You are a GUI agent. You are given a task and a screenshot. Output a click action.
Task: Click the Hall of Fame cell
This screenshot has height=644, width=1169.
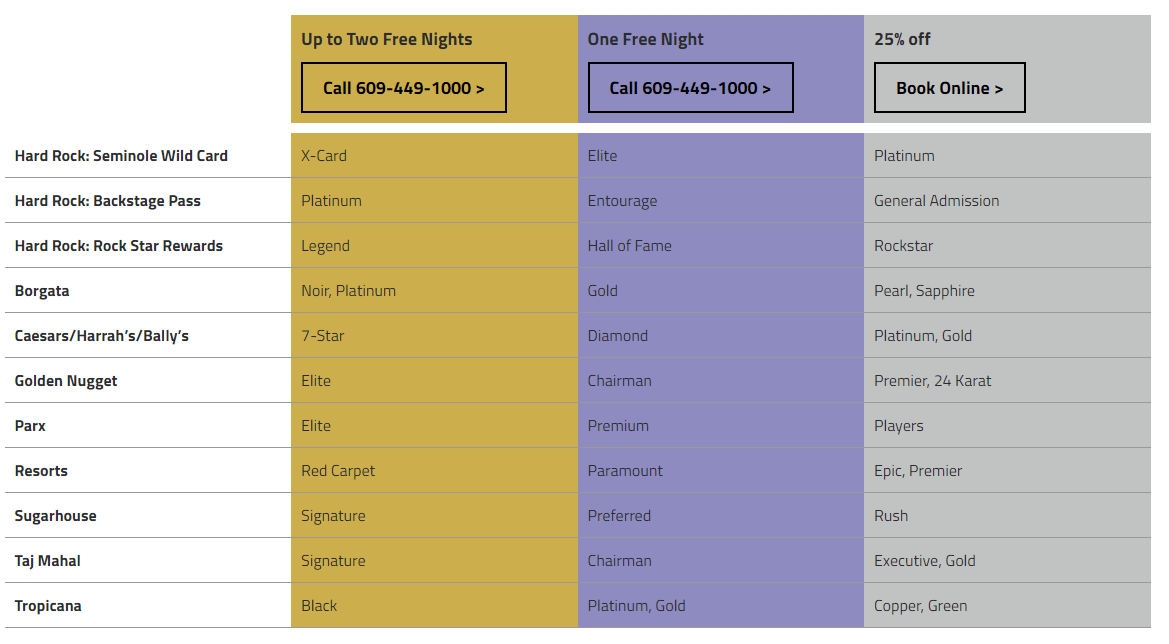pyautogui.click(x=630, y=246)
